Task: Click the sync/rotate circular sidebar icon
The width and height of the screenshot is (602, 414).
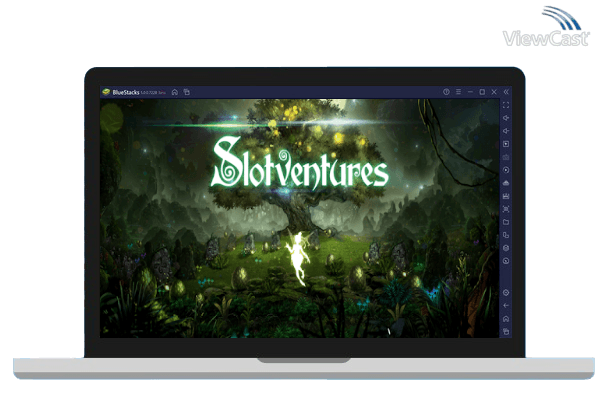Action: [x=506, y=170]
